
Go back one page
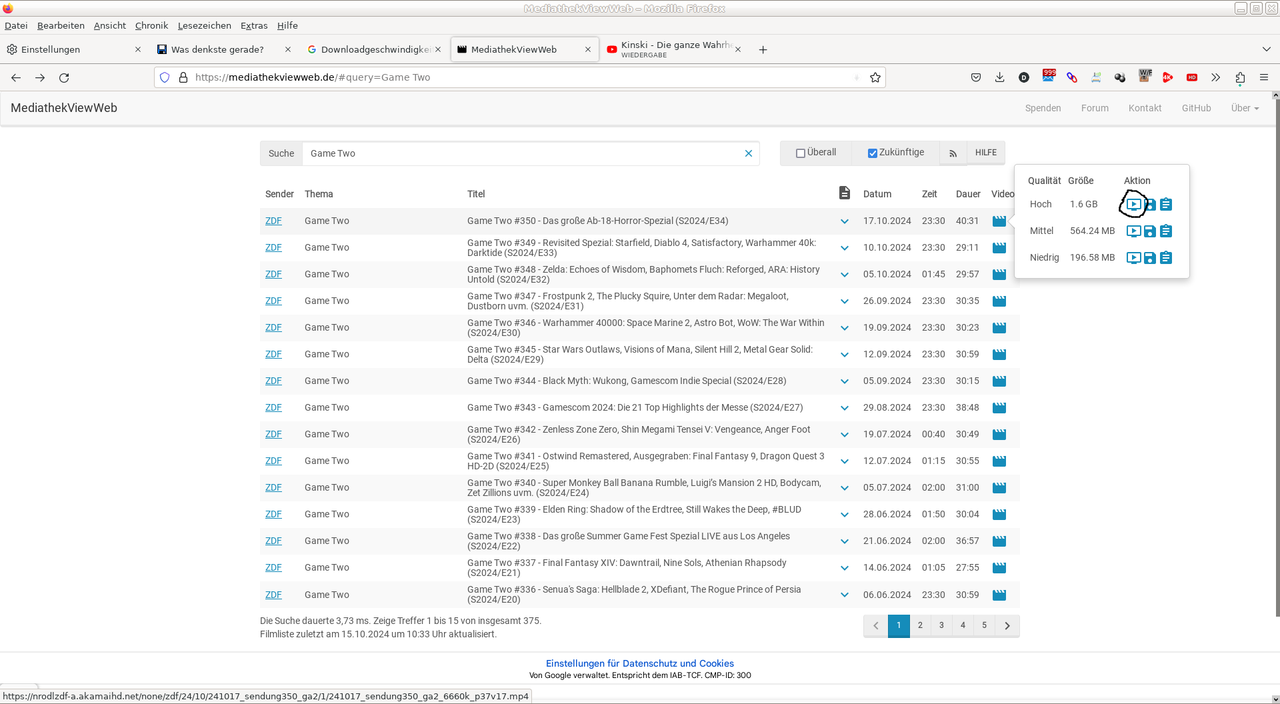coord(16,77)
